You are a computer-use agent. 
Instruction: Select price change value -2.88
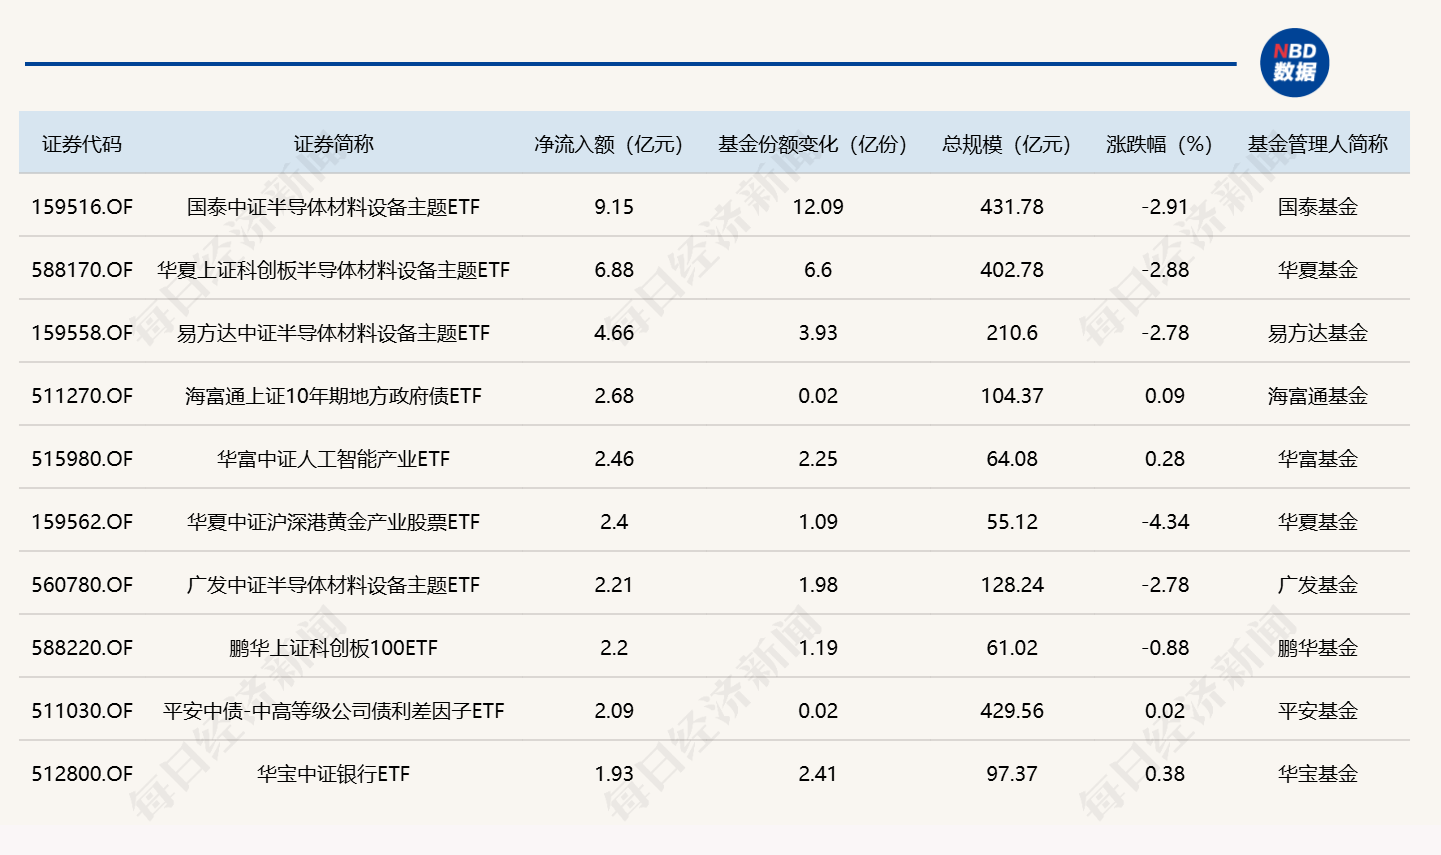click(1165, 270)
